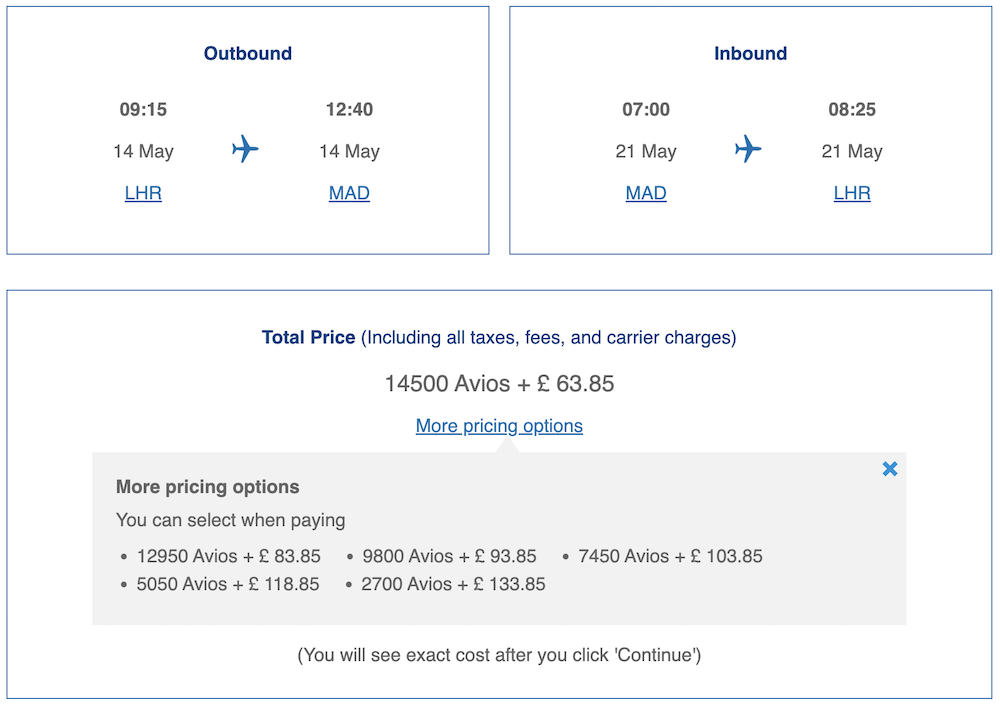Image resolution: width=1000 pixels, height=706 pixels.
Task: Click the inbound flight airplane icon
Action: pyautogui.click(x=748, y=150)
